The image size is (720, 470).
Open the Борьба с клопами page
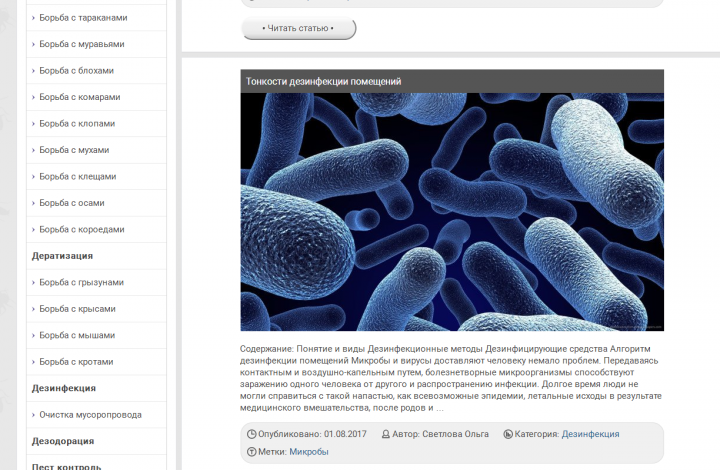click(77, 123)
